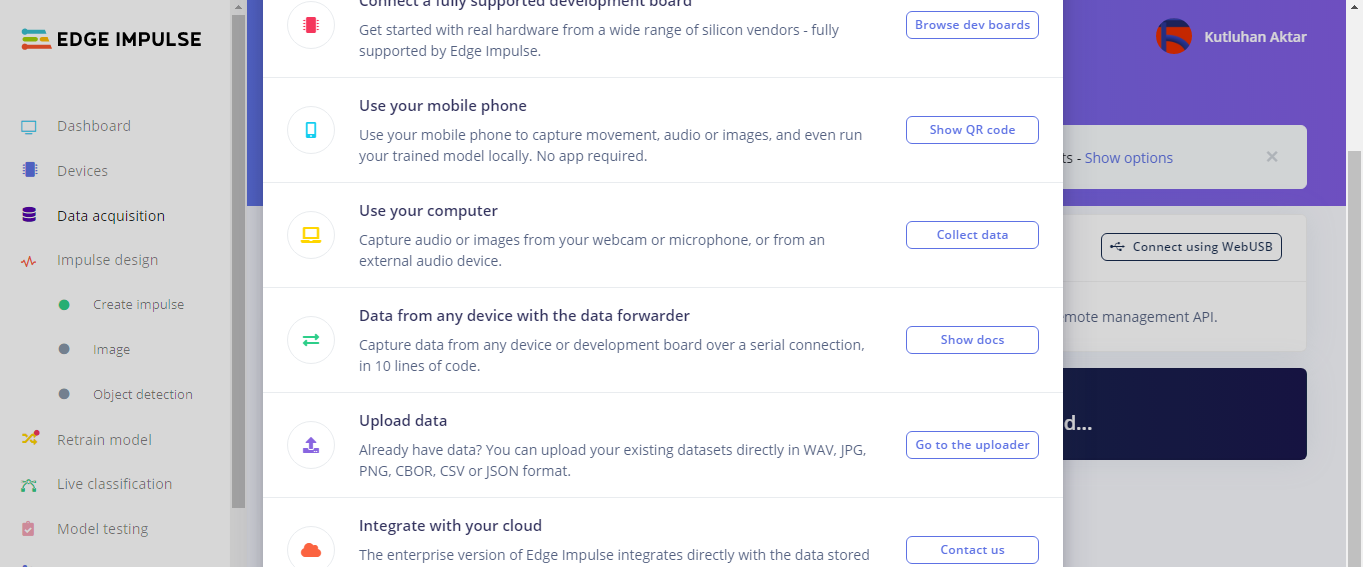1363x567 pixels.
Task: Click the development board chip icon
Action: 311,25
